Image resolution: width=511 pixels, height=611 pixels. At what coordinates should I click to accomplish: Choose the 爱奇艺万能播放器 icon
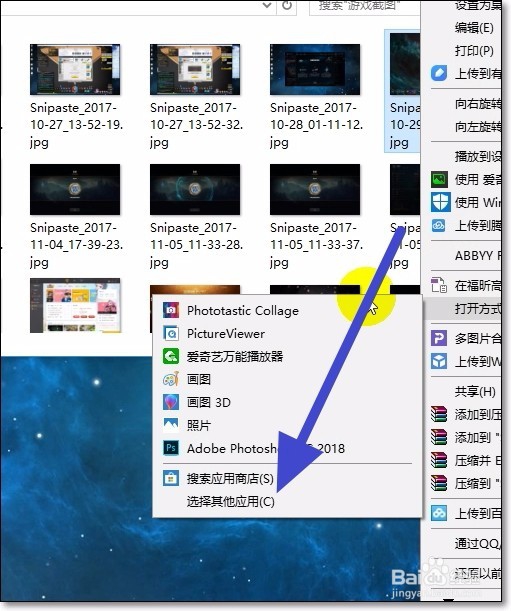171,356
